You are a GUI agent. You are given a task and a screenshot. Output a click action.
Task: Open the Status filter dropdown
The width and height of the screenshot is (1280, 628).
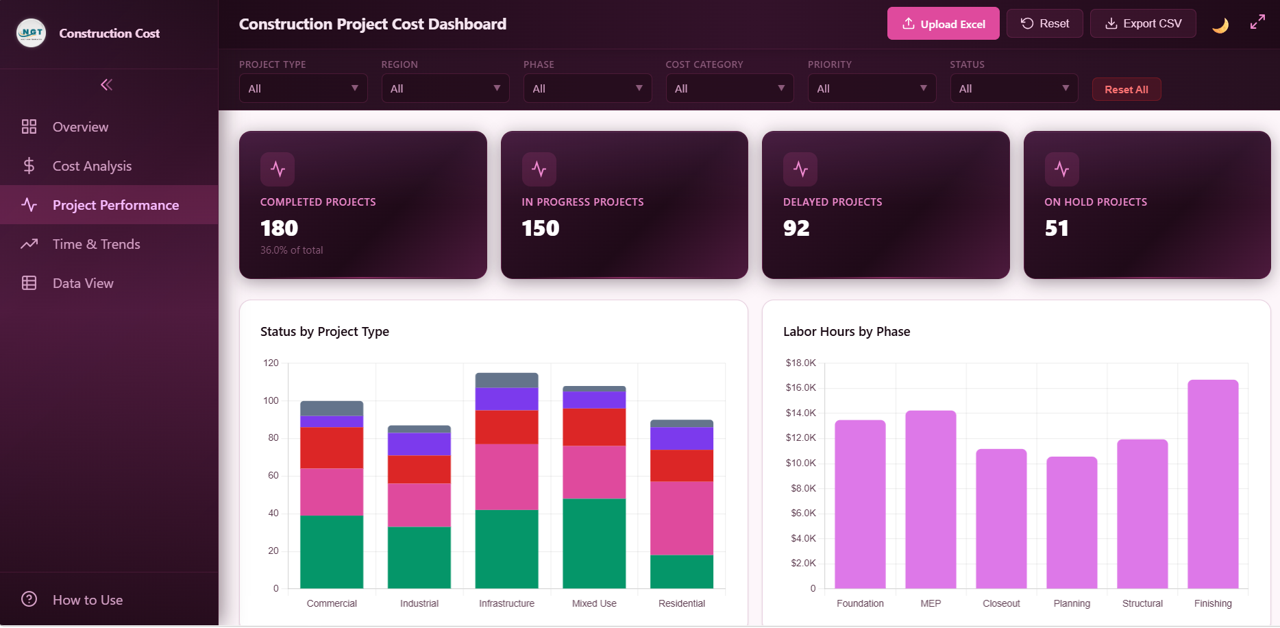coord(1014,88)
